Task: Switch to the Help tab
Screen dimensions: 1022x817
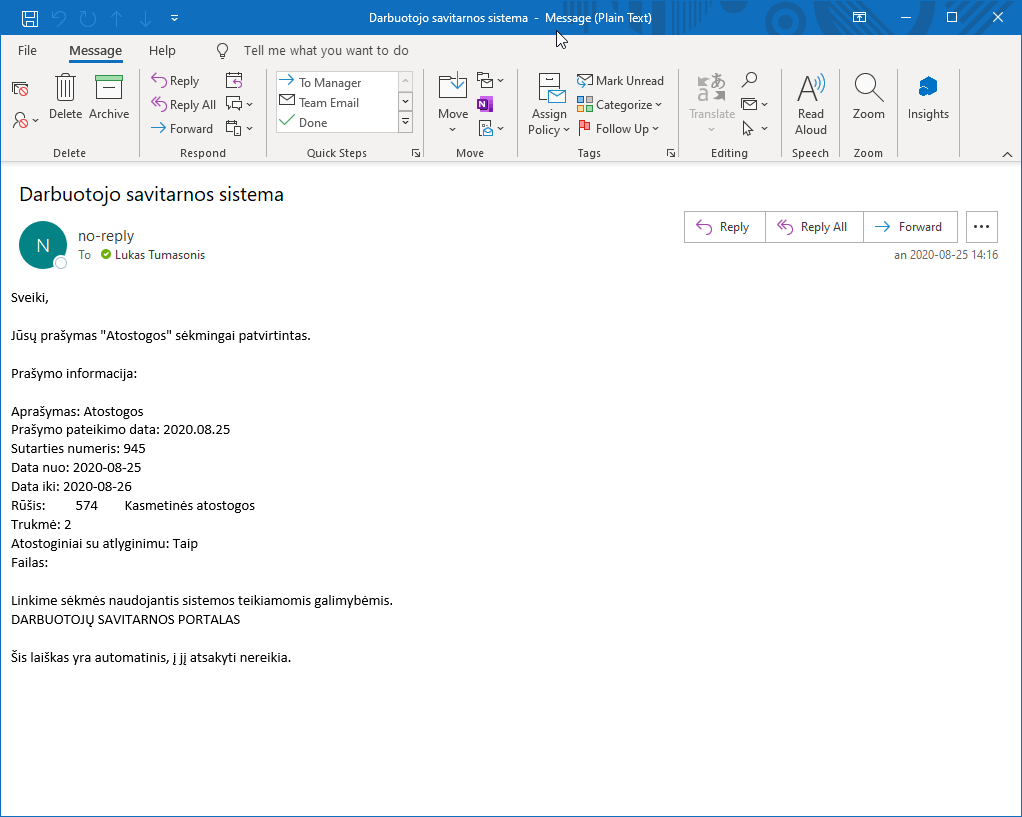Action: [x=162, y=51]
